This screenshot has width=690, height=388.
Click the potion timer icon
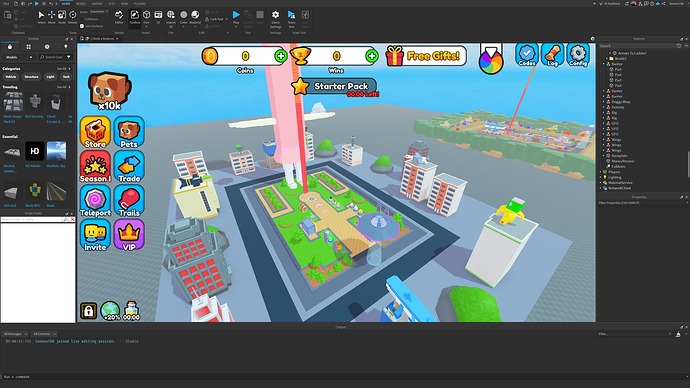coord(131,311)
